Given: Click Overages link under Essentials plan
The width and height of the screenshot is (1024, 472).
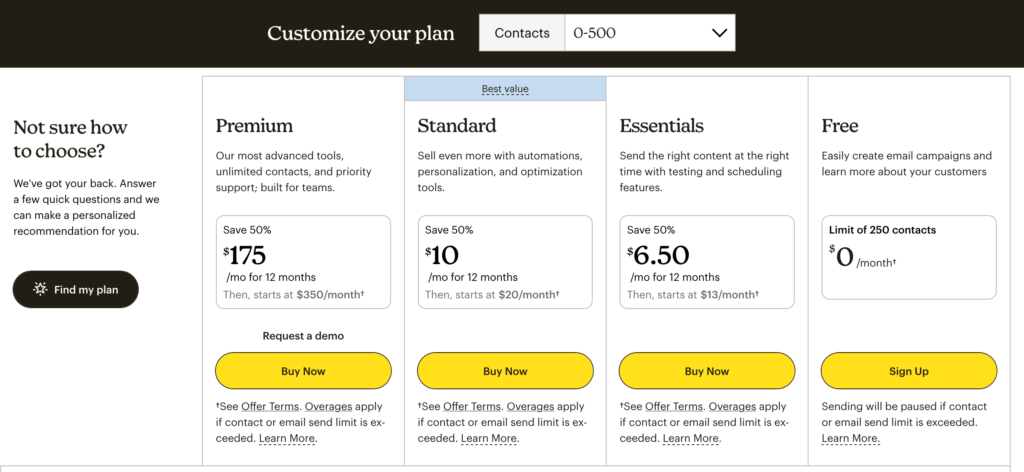Looking at the screenshot, I should (x=734, y=407).
